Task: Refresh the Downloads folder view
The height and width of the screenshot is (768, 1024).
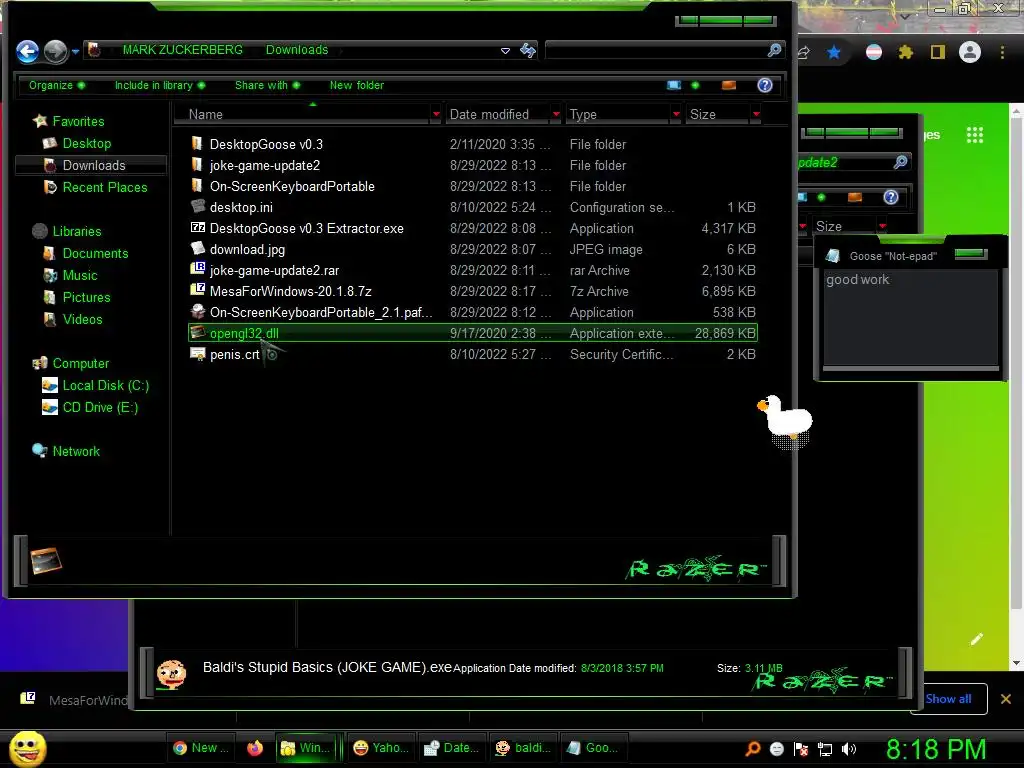Action: (x=528, y=50)
